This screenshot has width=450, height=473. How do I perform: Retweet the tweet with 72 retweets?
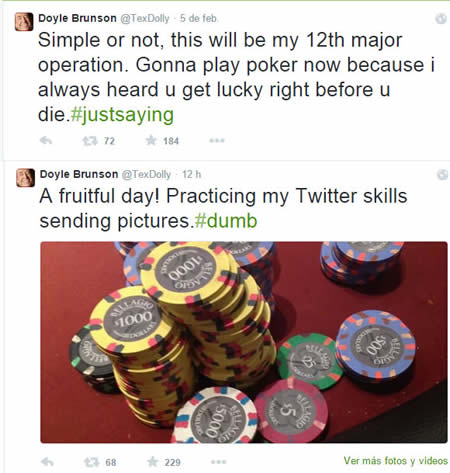point(90,141)
